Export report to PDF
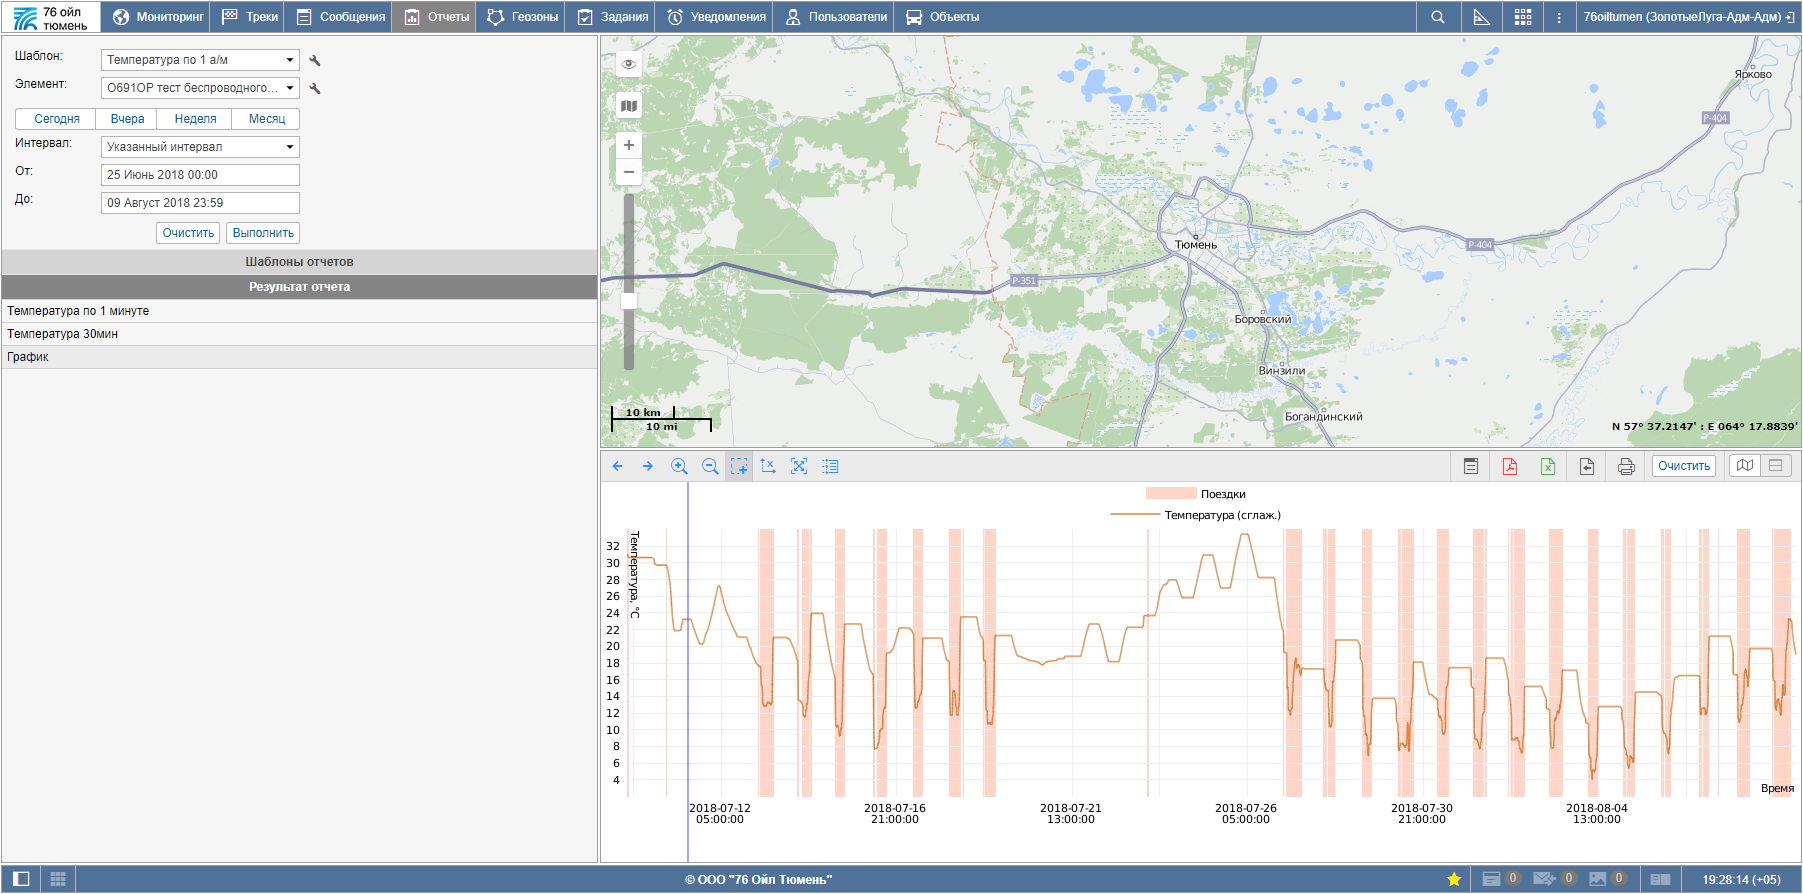This screenshot has width=1803, height=894. (1510, 467)
